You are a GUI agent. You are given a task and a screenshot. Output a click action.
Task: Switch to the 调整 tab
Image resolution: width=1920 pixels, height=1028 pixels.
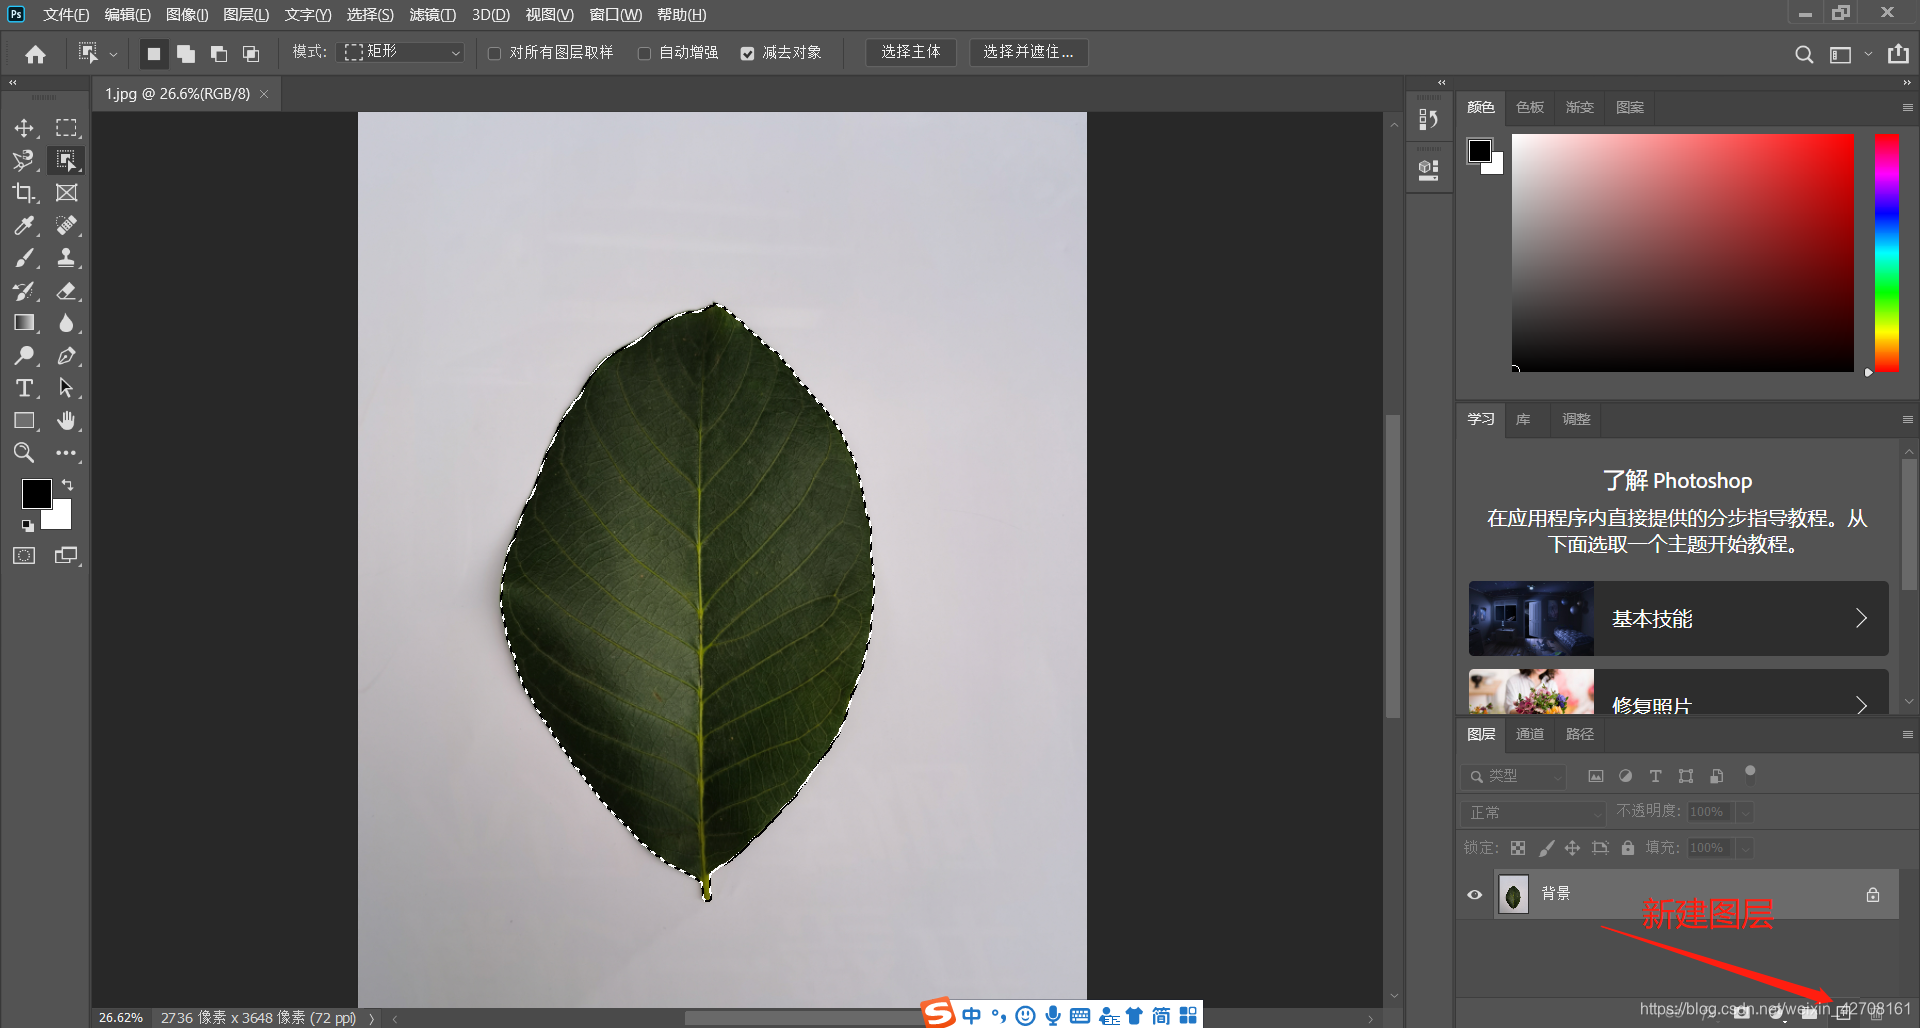click(x=1576, y=419)
